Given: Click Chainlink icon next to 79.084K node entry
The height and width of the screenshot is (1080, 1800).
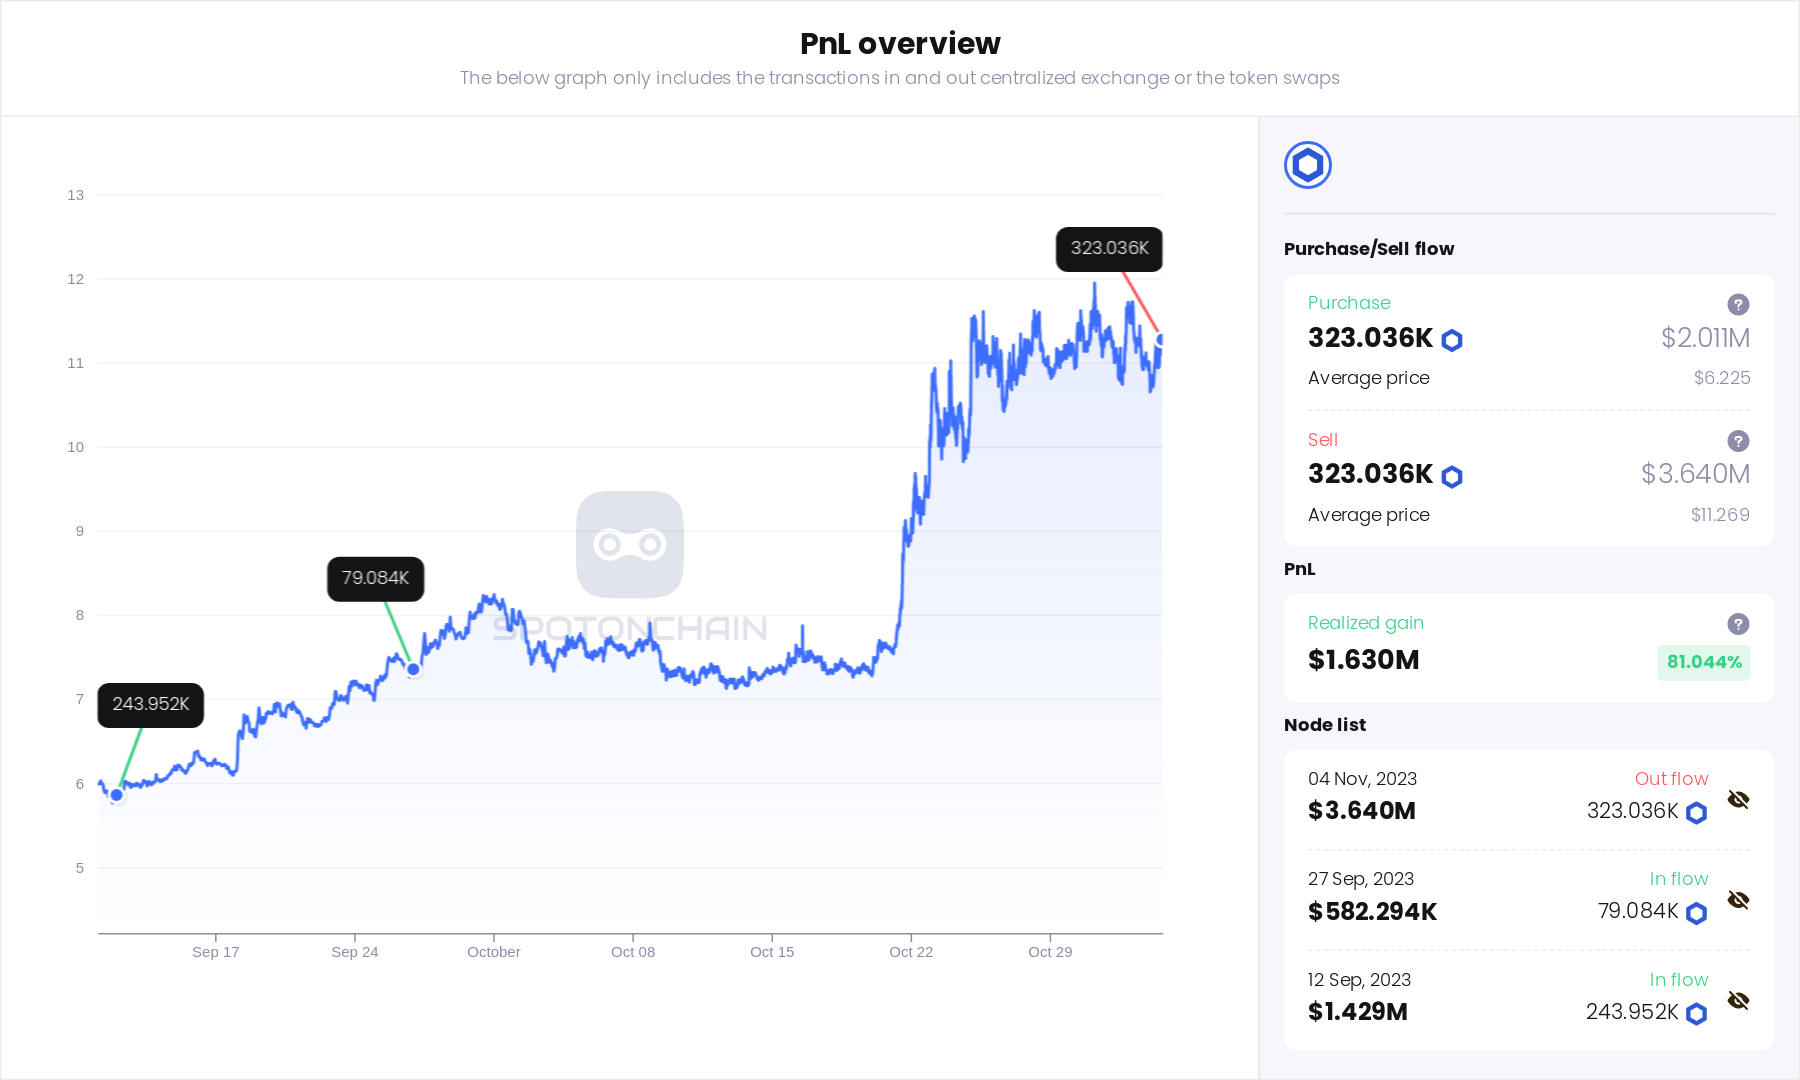Looking at the screenshot, I should pos(1696,913).
